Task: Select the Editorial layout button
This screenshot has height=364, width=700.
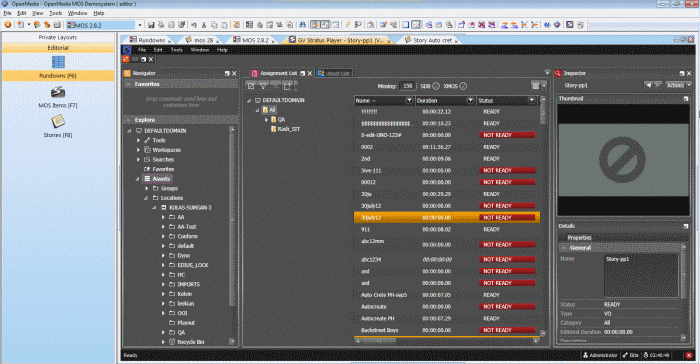Action: (x=58, y=48)
